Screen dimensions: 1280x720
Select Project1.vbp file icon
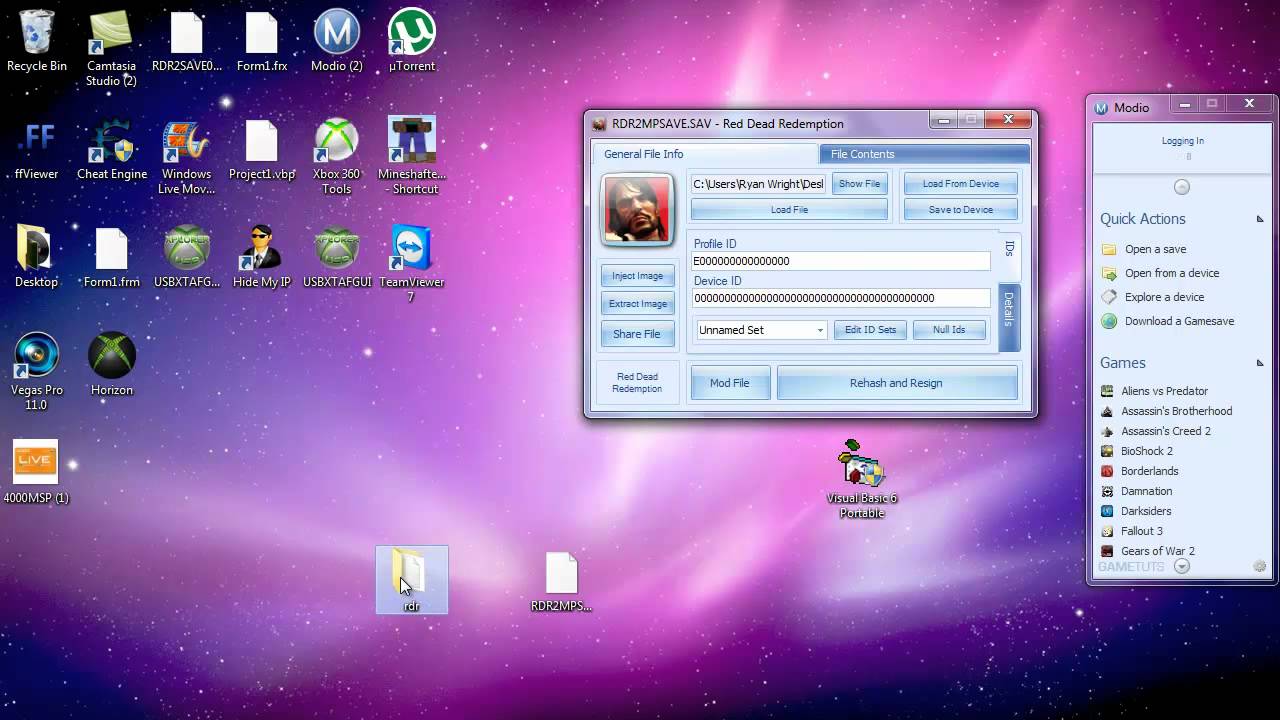pos(262,150)
